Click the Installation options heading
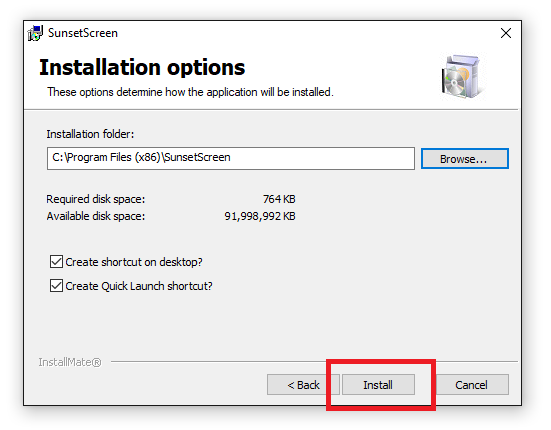The height and width of the screenshot is (430, 551). [x=142, y=67]
